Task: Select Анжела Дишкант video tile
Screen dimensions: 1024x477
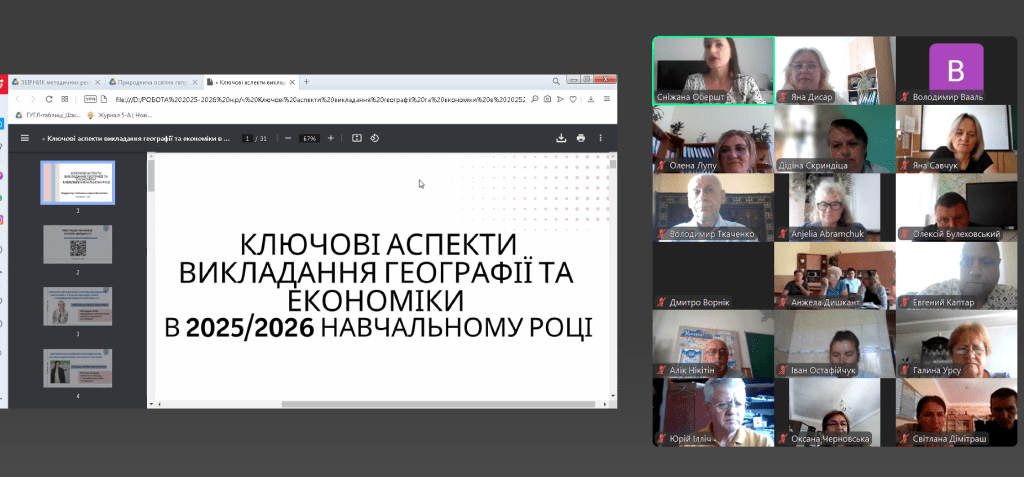Action: pyautogui.click(x=835, y=276)
